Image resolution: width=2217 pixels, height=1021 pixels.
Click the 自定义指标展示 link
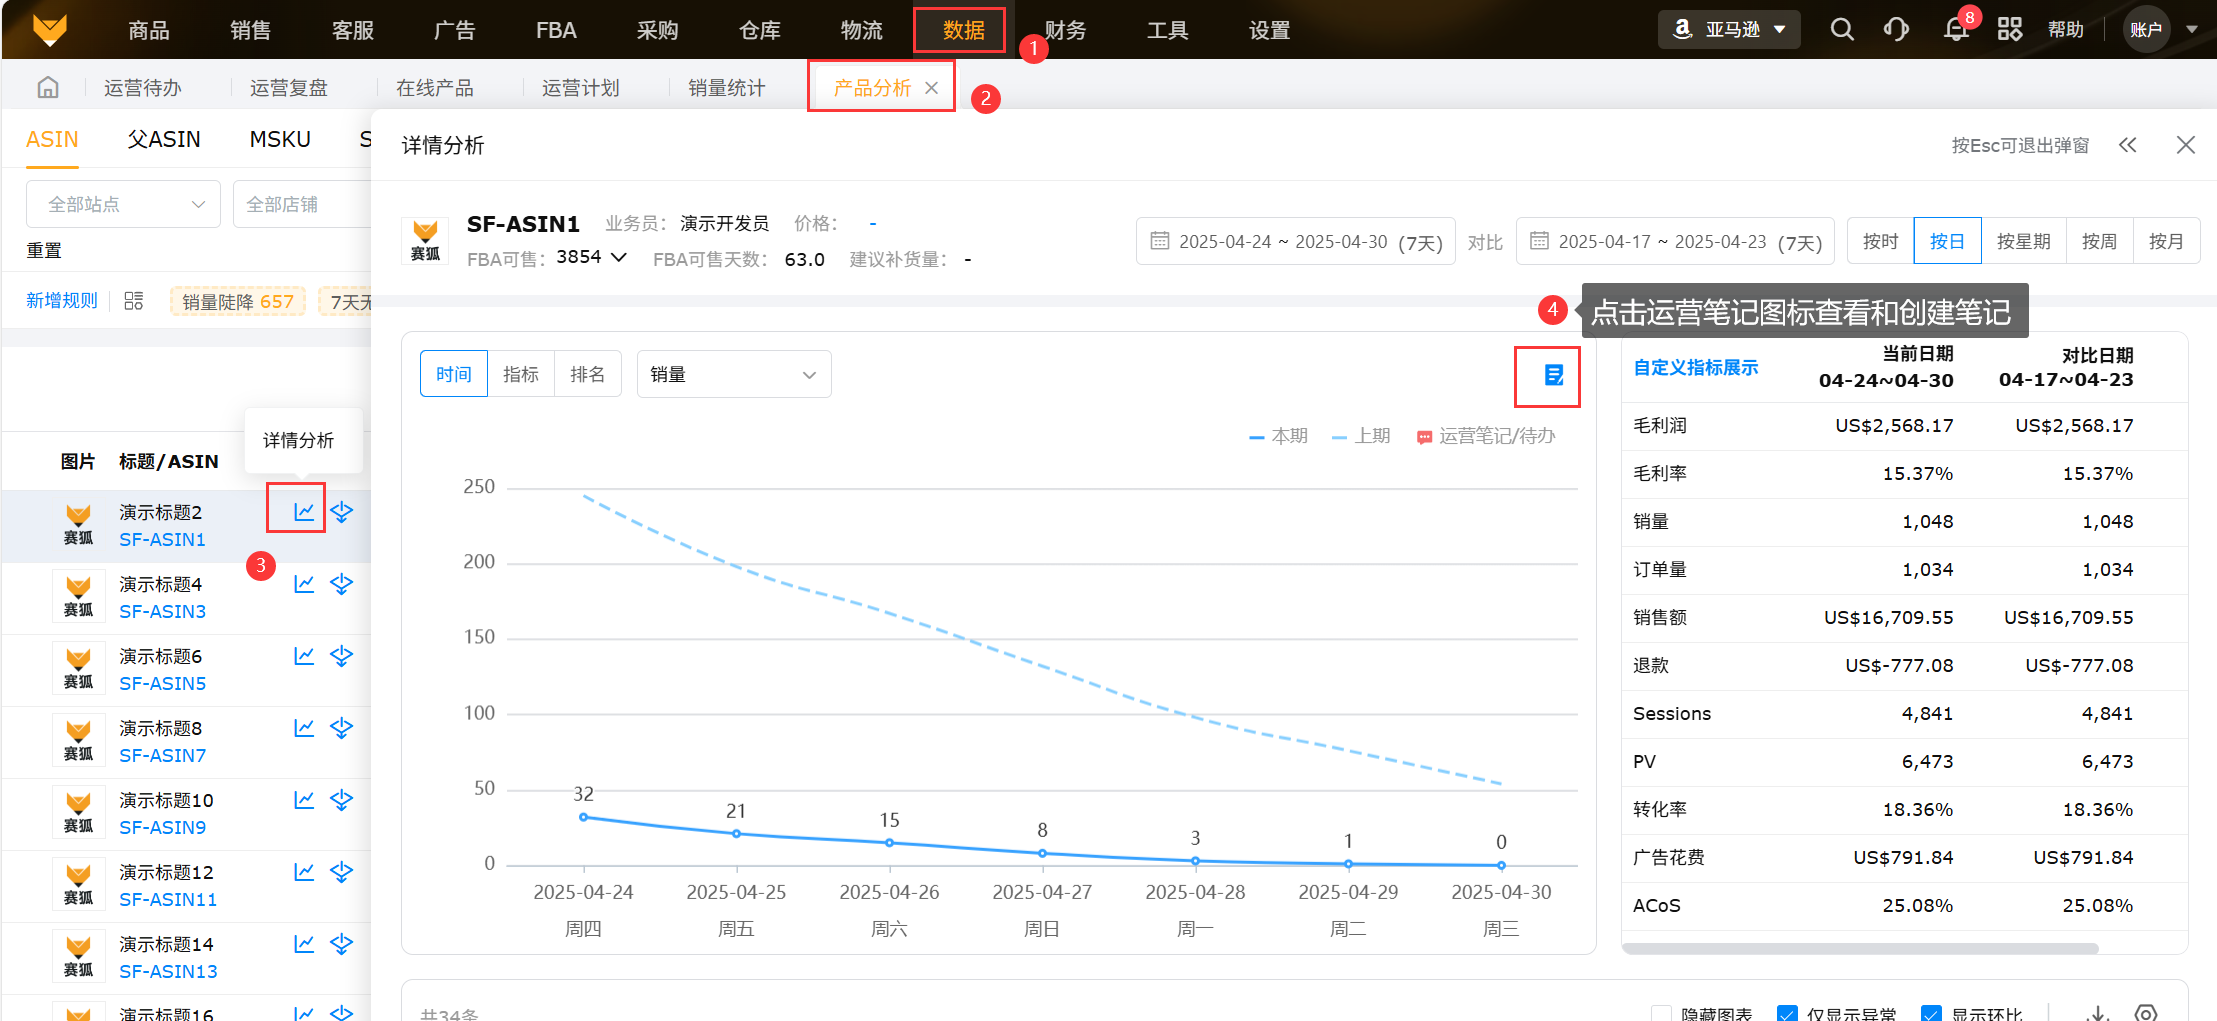(x=1696, y=367)
